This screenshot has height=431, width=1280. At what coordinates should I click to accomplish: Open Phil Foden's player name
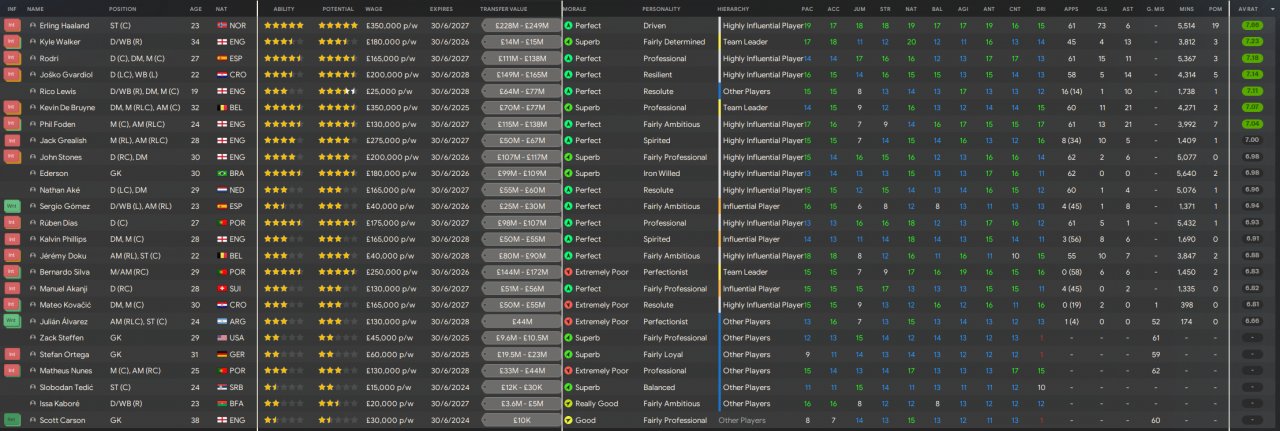point(56,124)
